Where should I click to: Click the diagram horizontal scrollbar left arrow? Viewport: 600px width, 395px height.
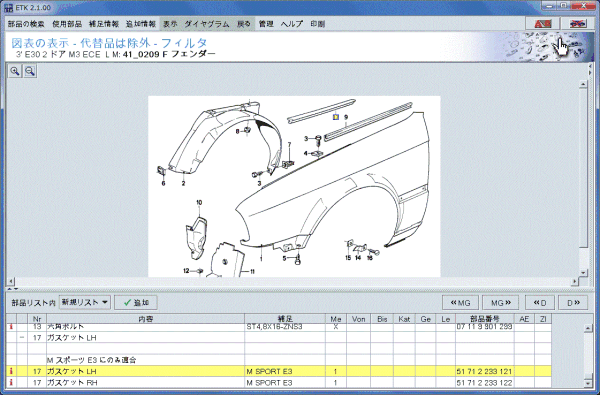[11, 281]
